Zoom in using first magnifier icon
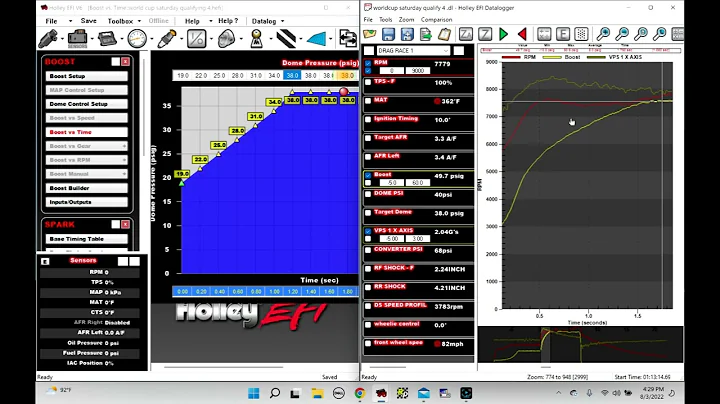Viewport: 720px width, 404px height. [603, 34]
